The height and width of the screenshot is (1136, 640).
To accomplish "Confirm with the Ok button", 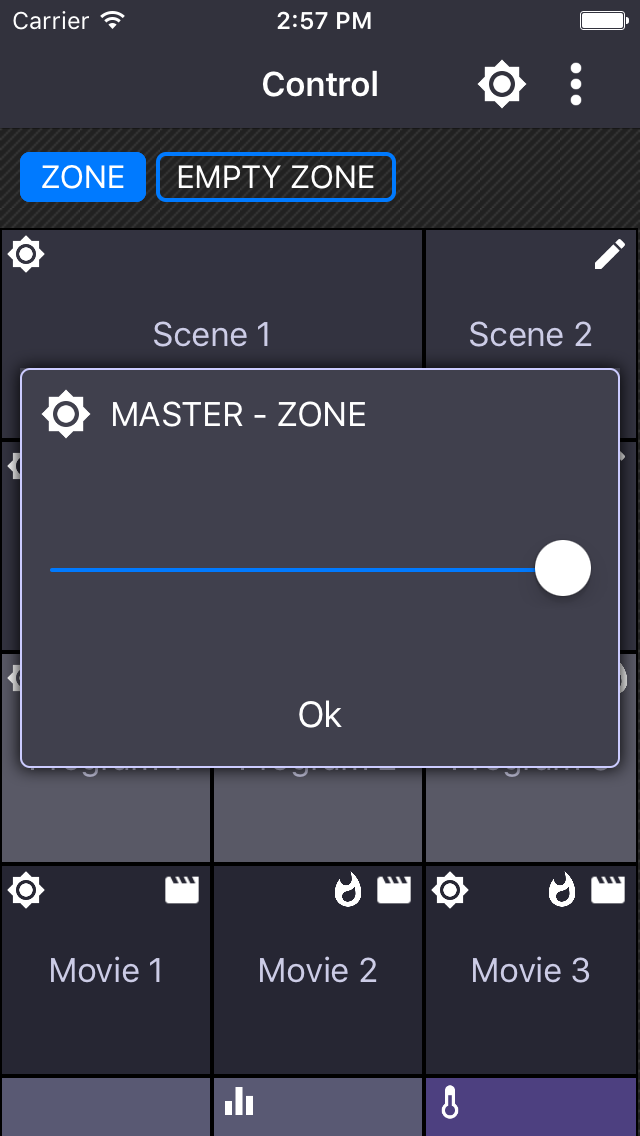I will click(x=319, y=715).
